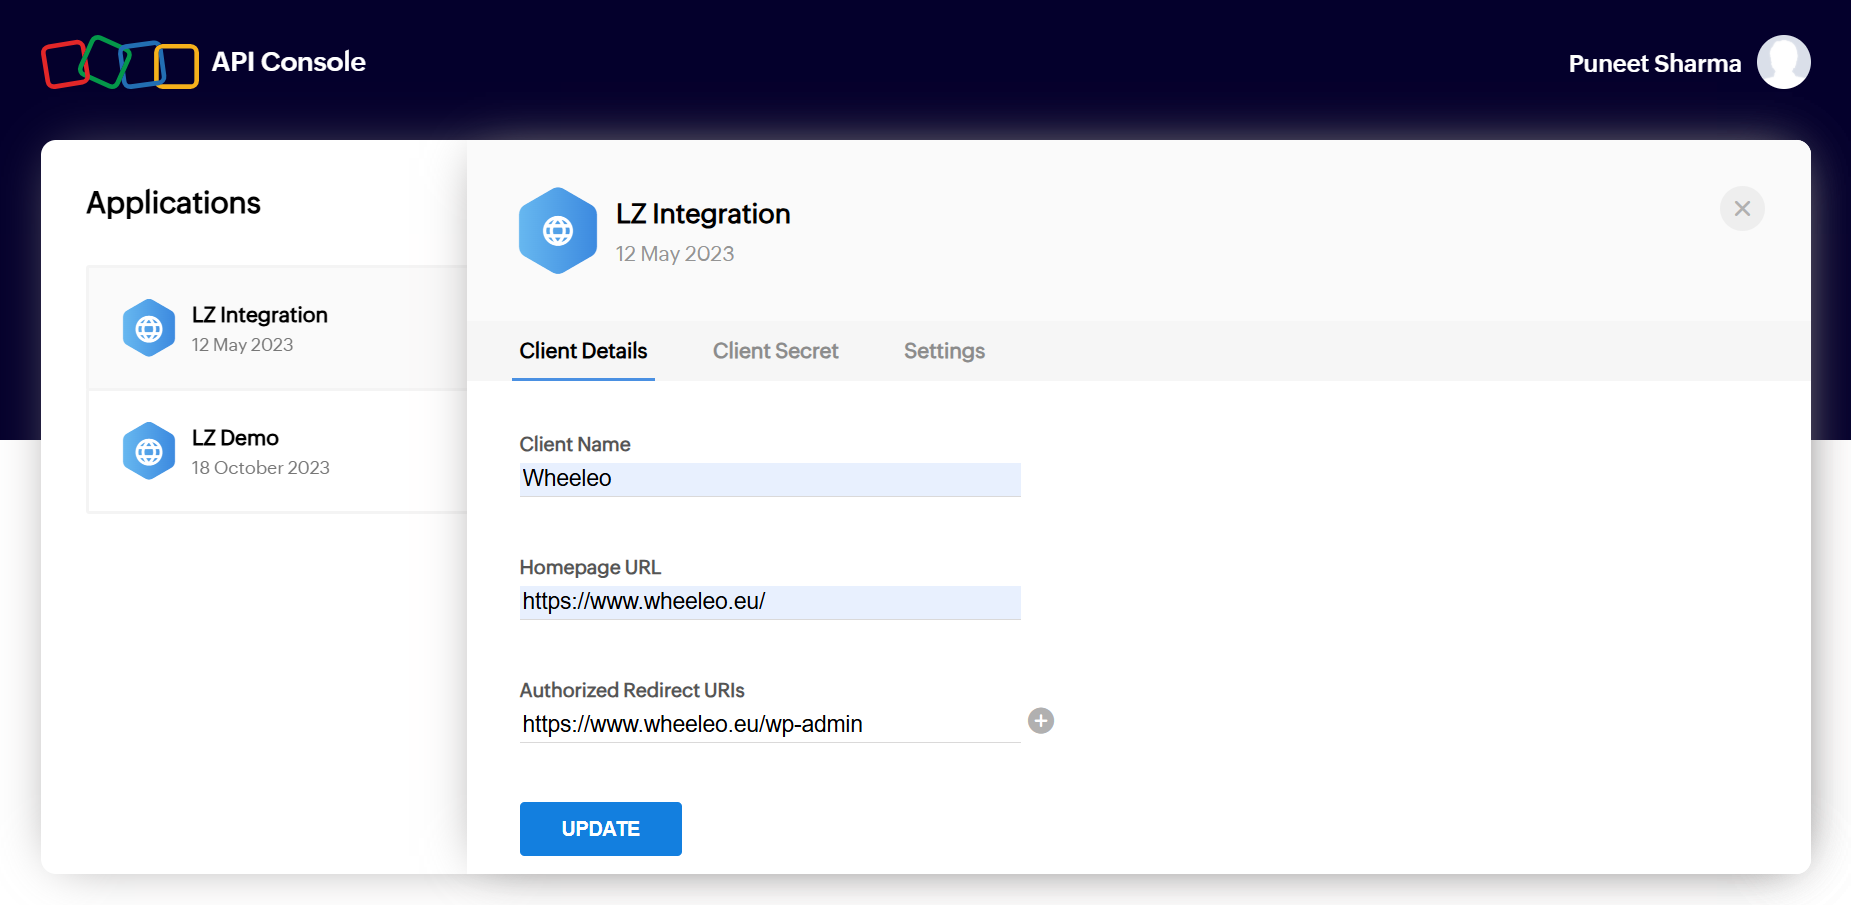Open the Settings tab
1851x905 pixels.
[x=944, y=351]
